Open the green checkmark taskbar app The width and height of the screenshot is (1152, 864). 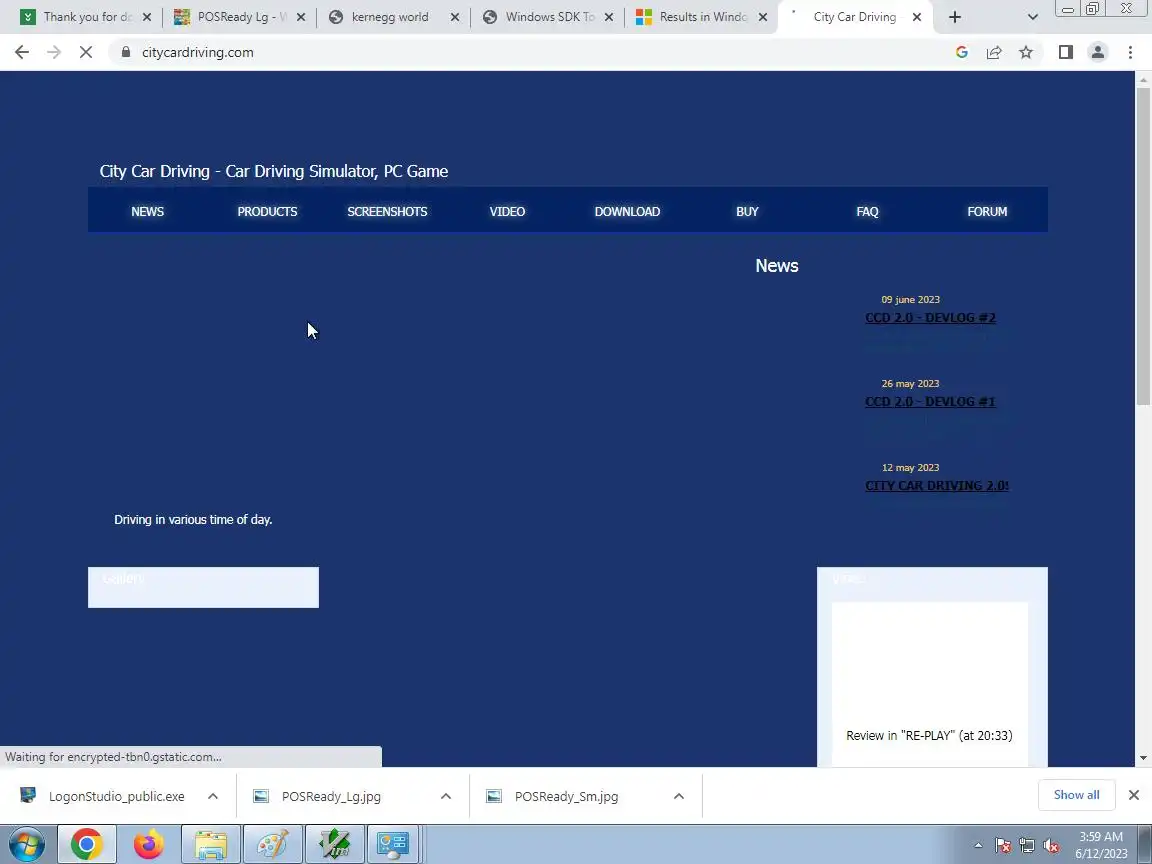pyautogui.click(x=335, y=844)
